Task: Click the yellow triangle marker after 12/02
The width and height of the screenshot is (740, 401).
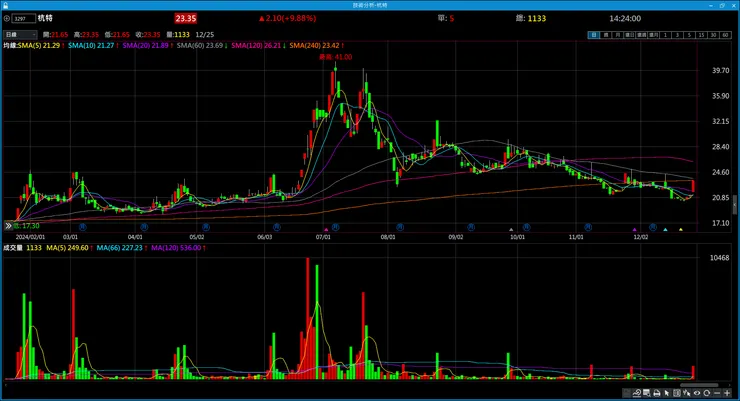Action: pos(681,229)
